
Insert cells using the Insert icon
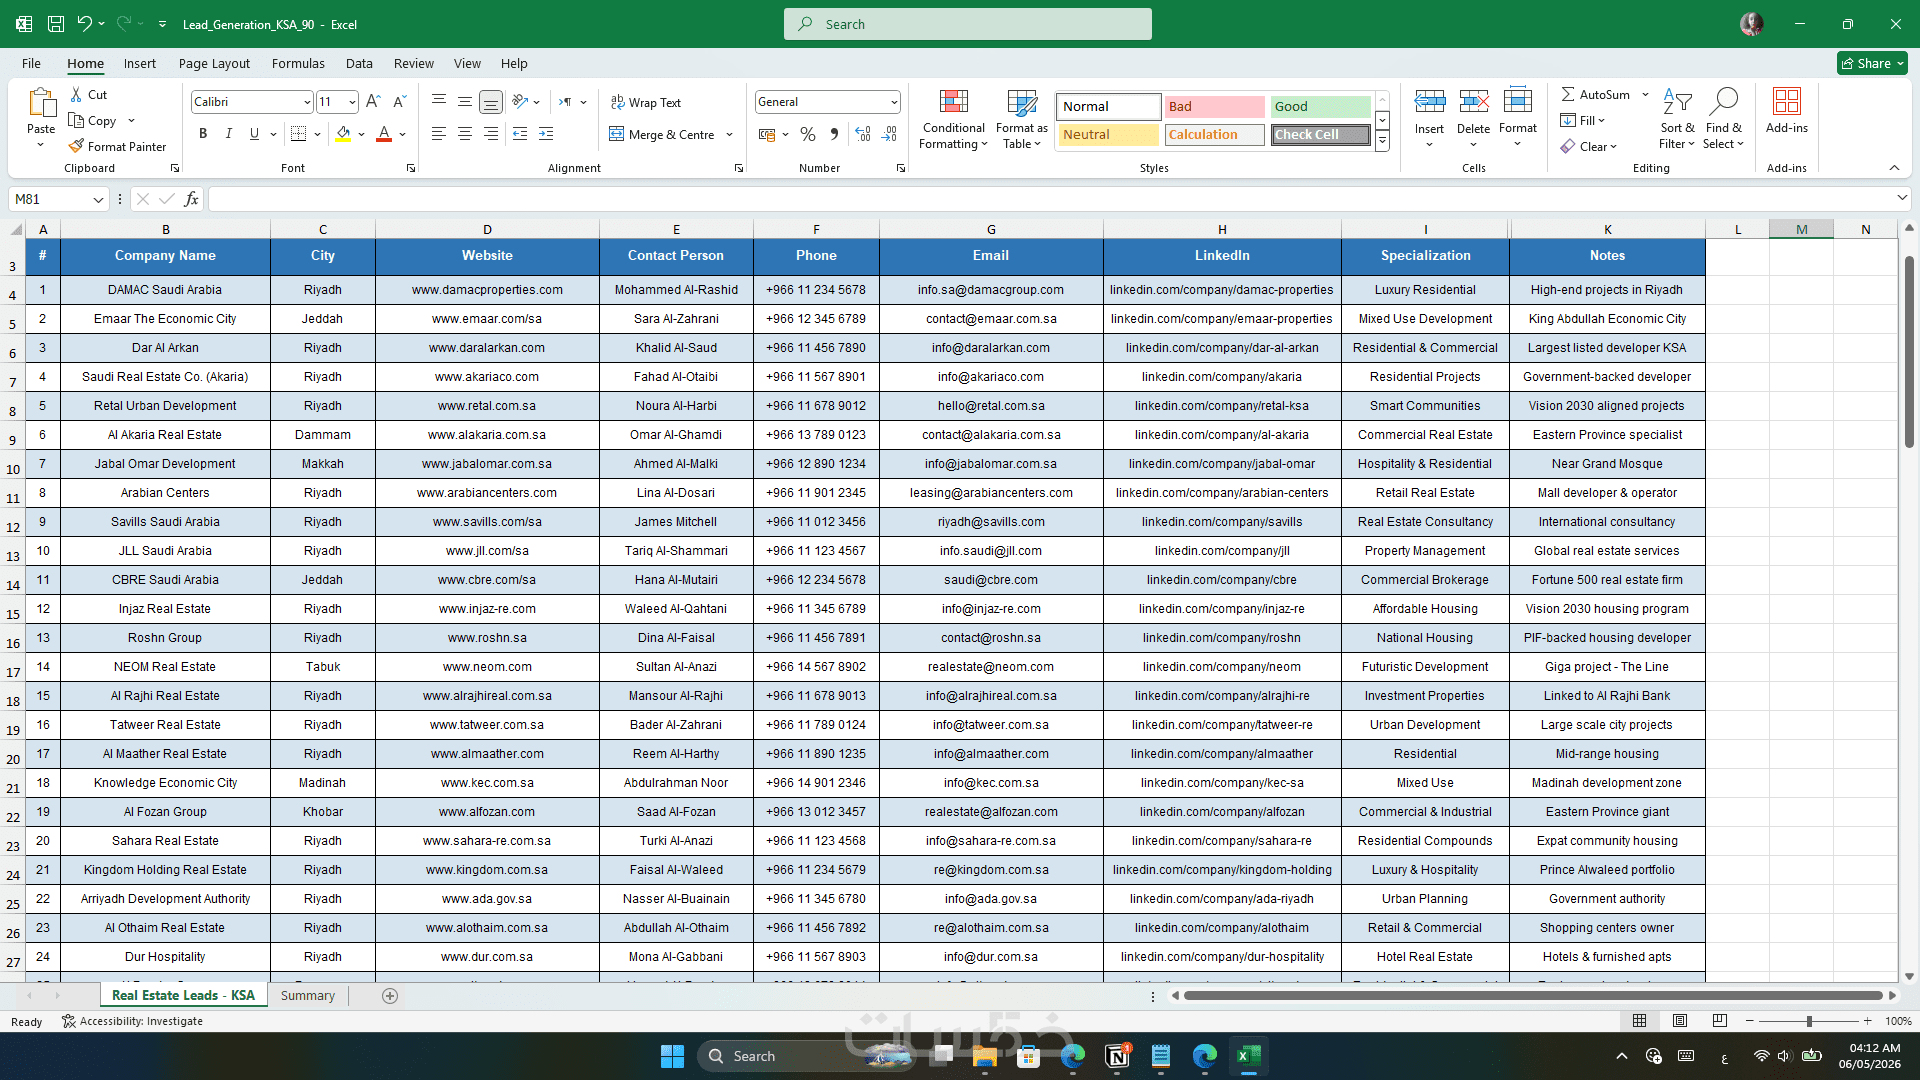(1429, 101)
